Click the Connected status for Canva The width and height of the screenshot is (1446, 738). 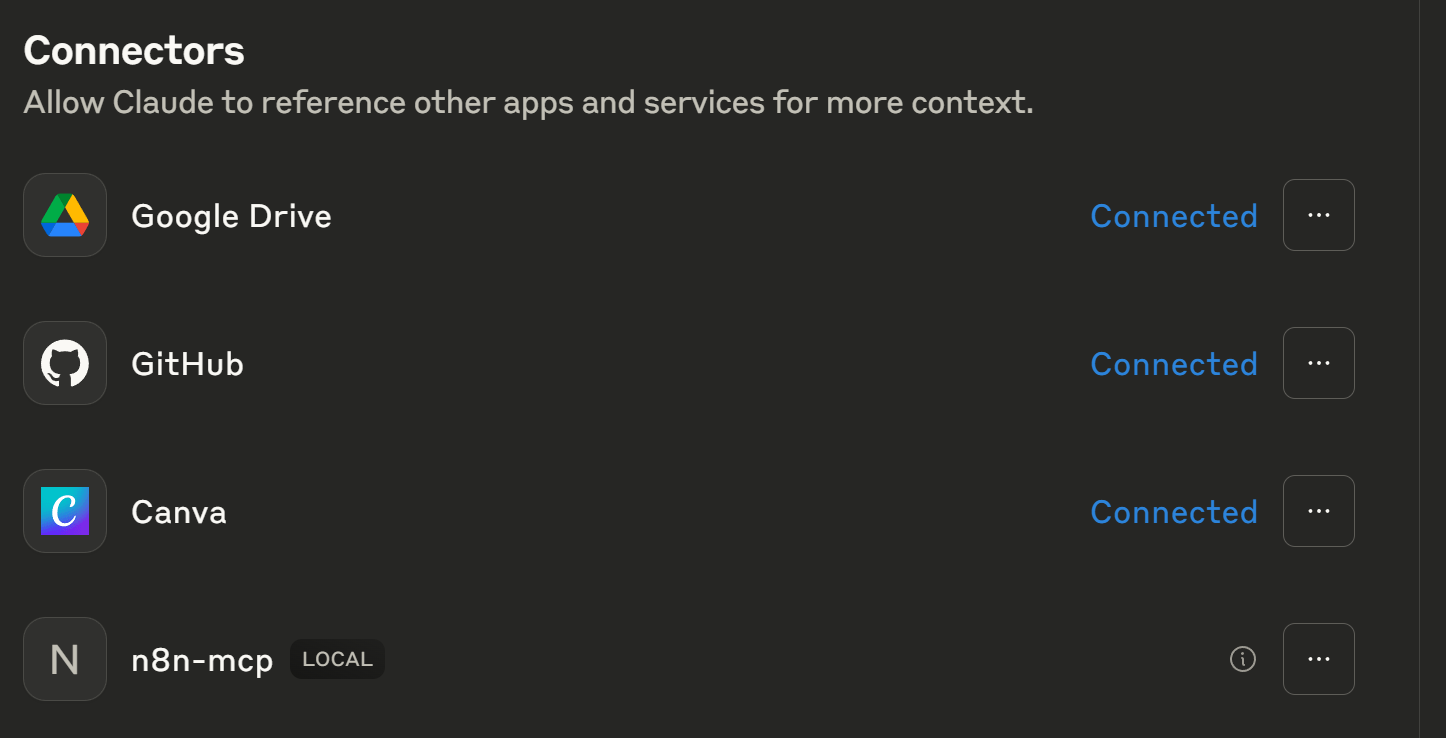(1173, 512)
